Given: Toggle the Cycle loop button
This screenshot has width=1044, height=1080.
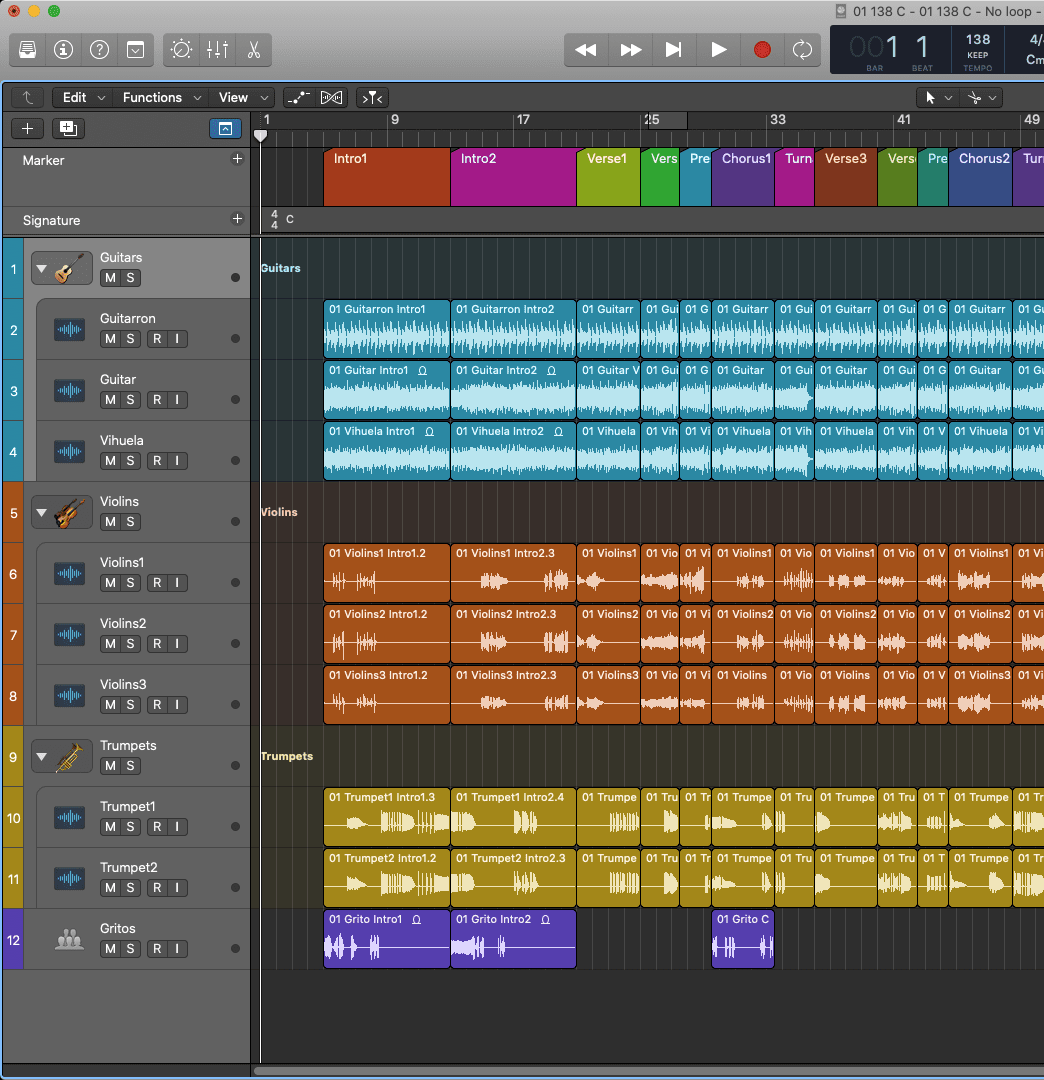Looking at the screenshot, I should coord(802,49).
